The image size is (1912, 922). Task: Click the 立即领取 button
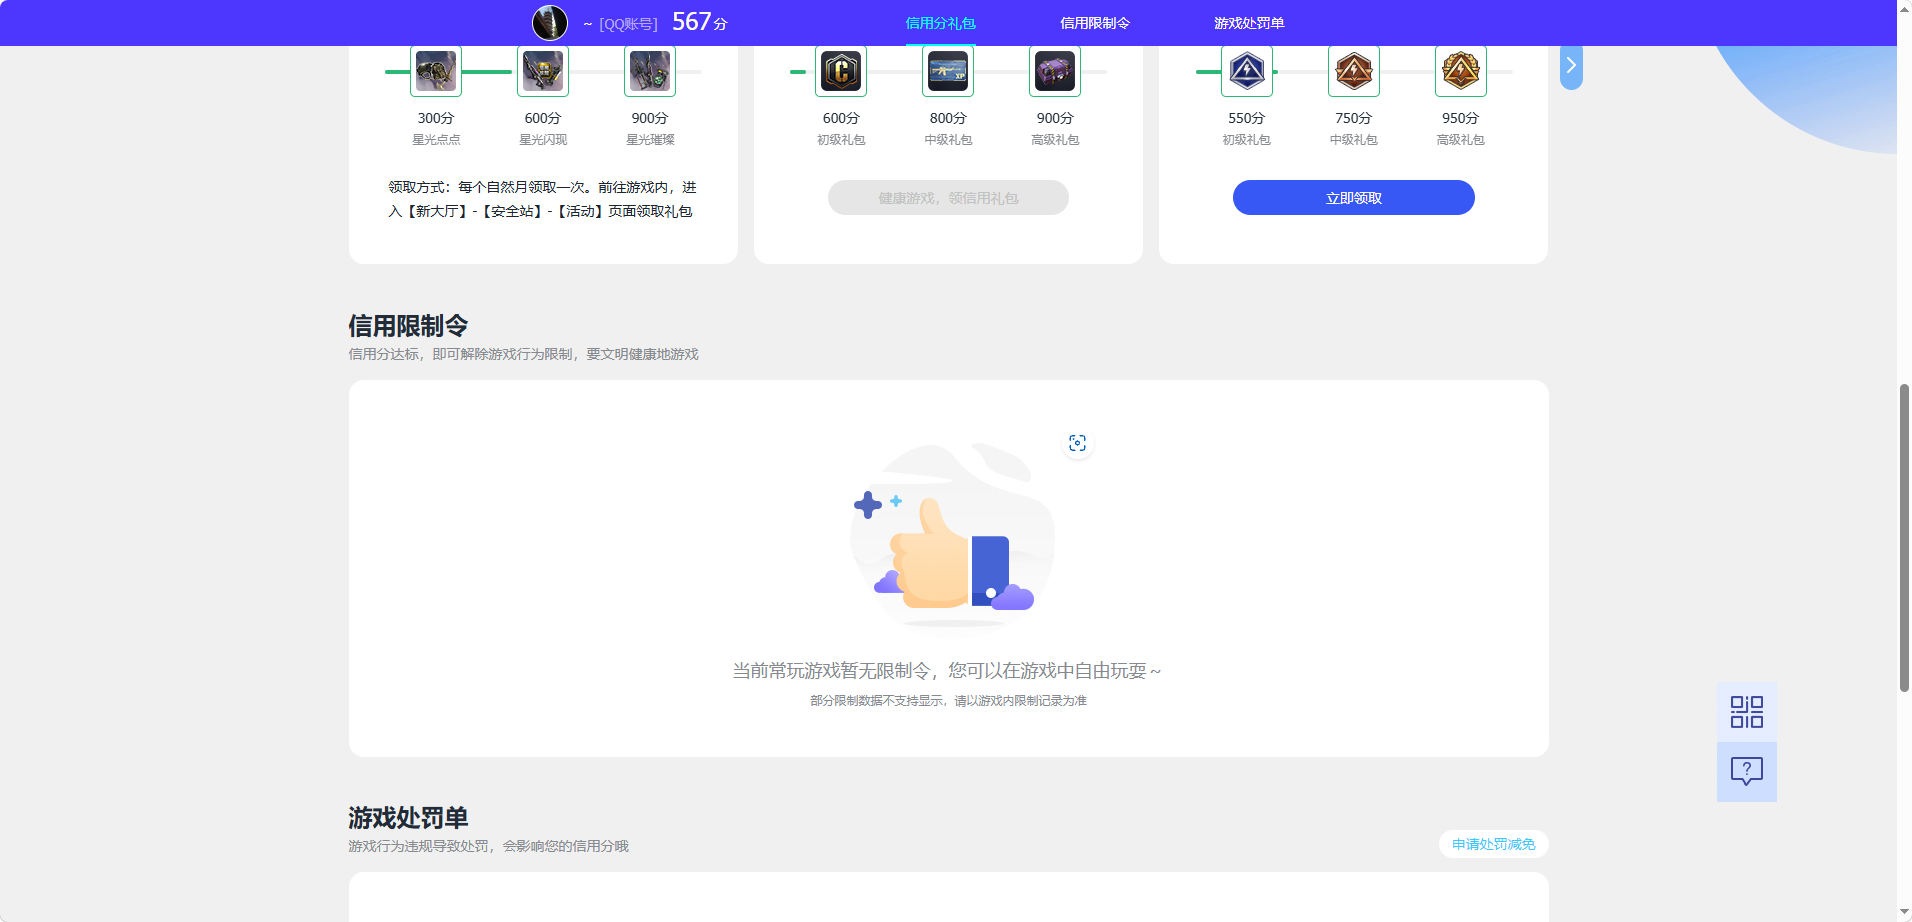coord(1354,198)
